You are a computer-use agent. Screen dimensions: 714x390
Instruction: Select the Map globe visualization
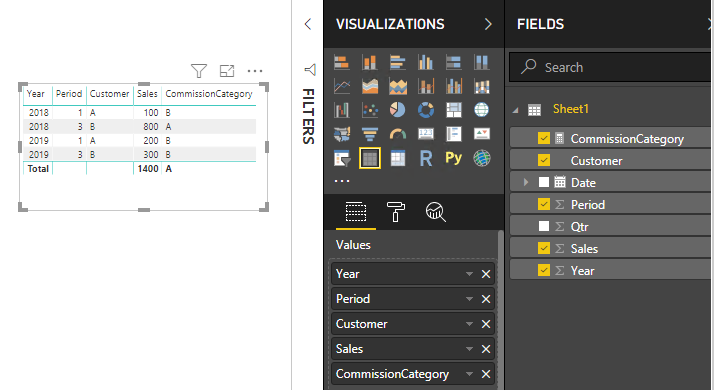[x=482, y=110]
